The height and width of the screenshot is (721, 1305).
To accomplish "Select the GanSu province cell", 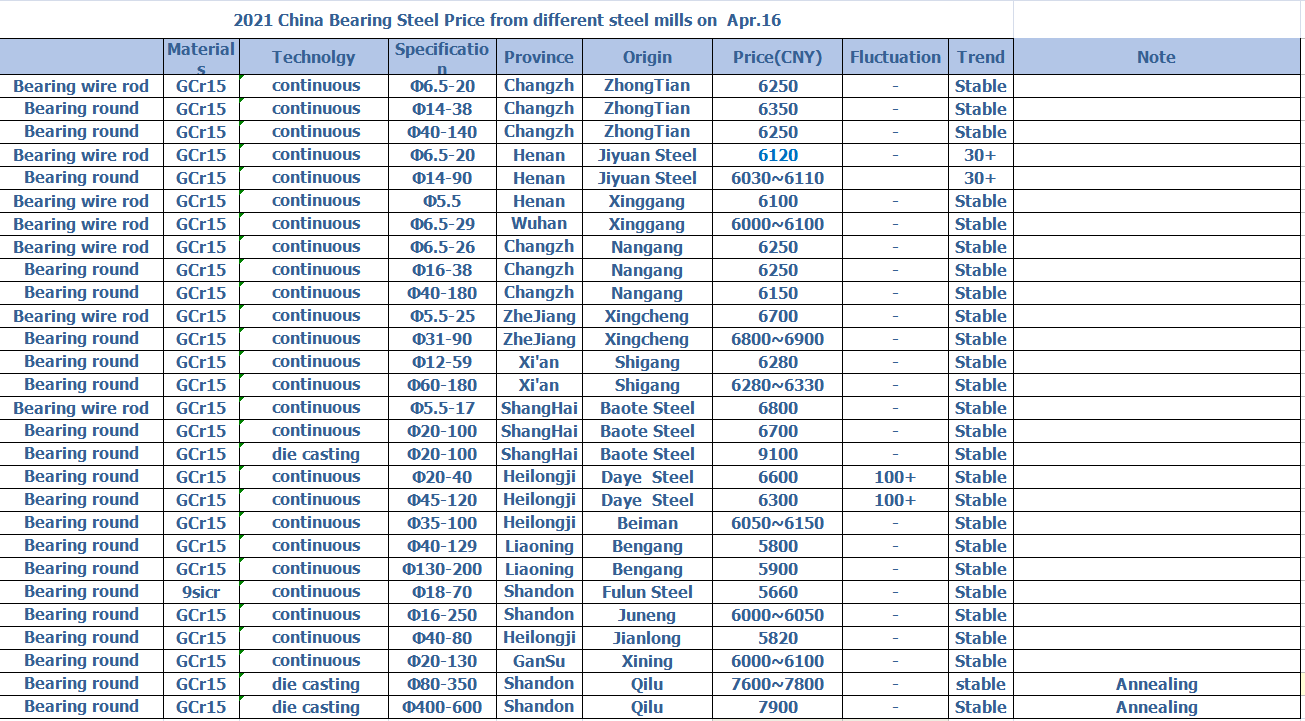I will [539, 661].
